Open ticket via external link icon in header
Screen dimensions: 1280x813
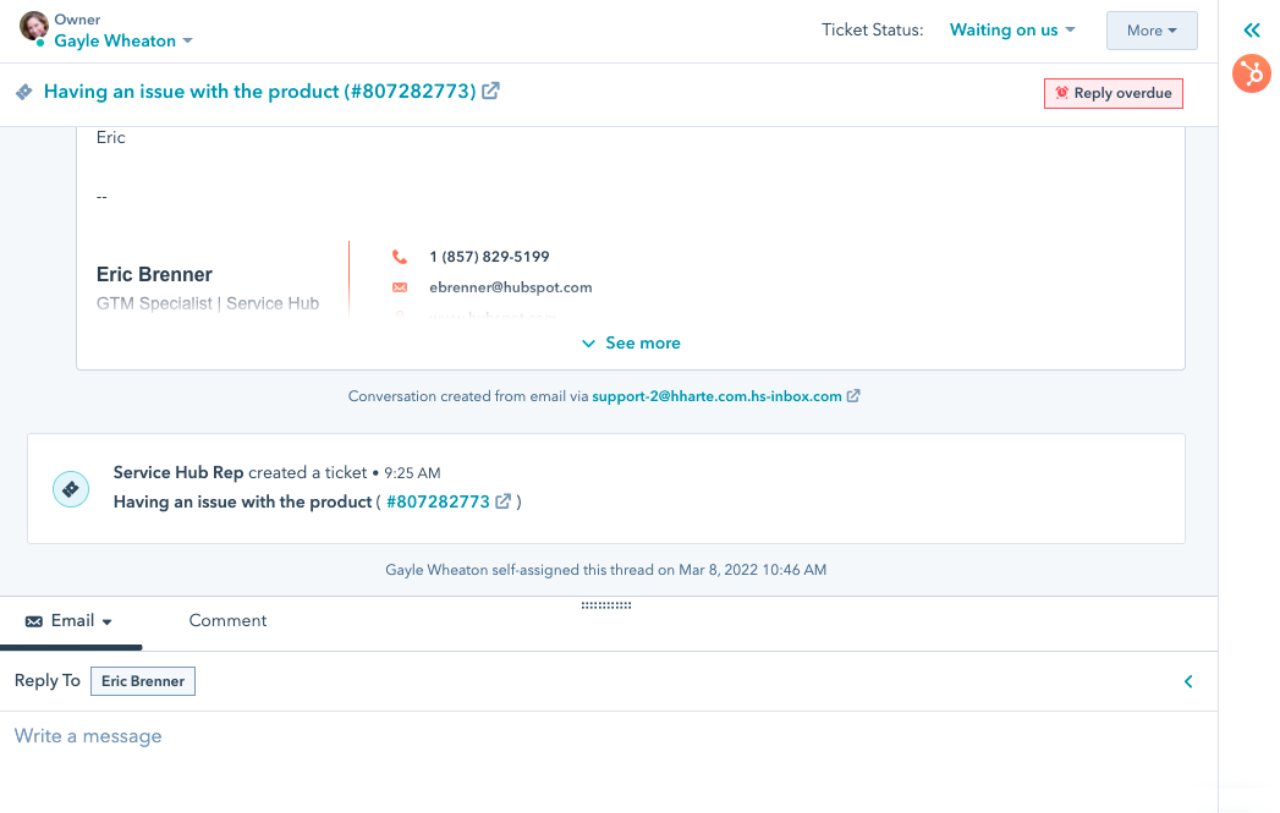point(491,91)
